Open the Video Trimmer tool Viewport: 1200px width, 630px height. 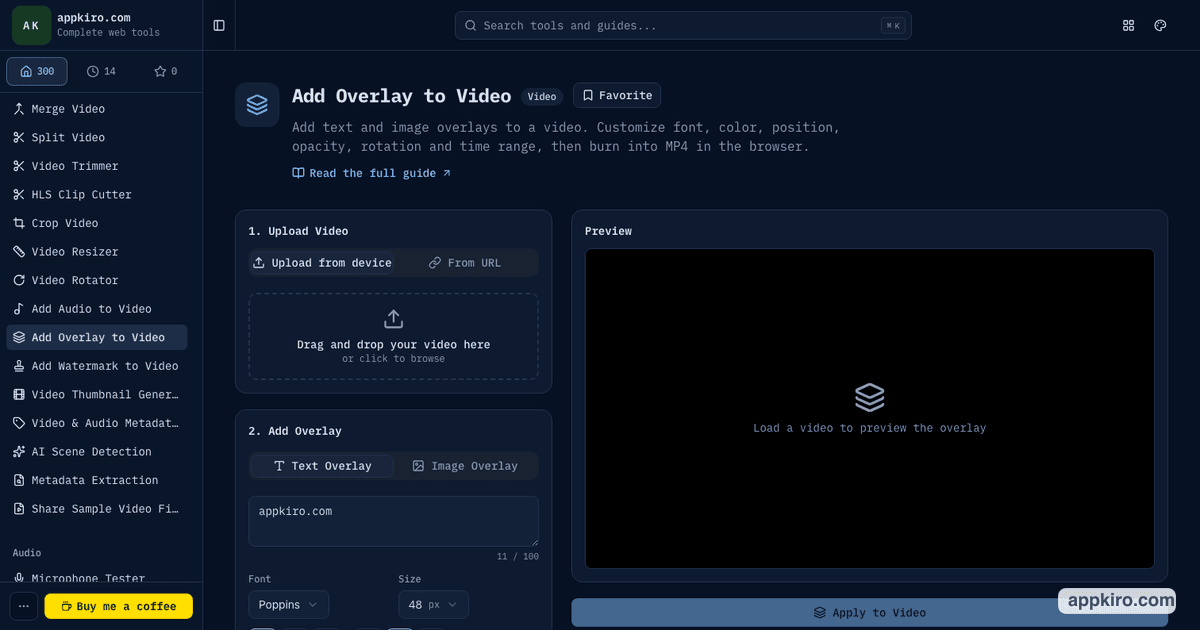[96, 166]
